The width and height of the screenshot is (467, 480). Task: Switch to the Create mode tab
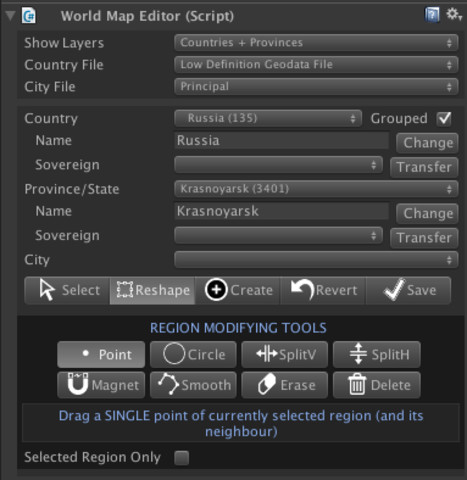(x=238, y=290)
